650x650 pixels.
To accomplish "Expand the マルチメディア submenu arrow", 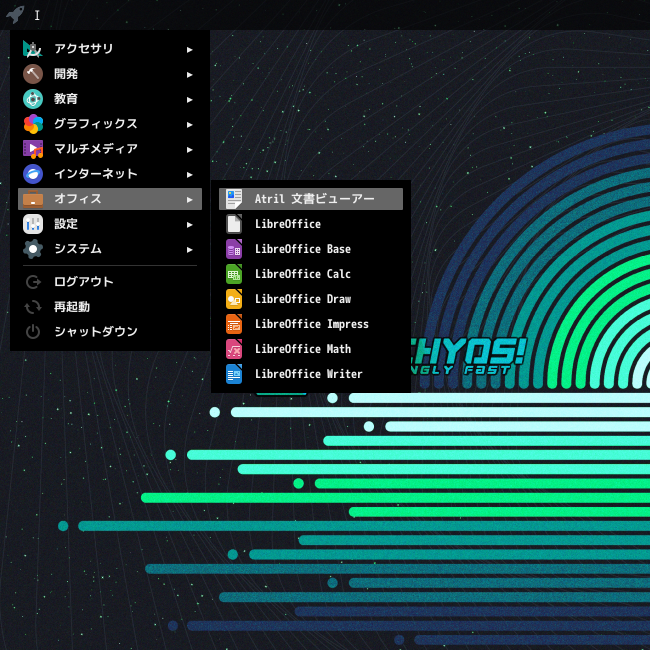I will tap(189, 150).
